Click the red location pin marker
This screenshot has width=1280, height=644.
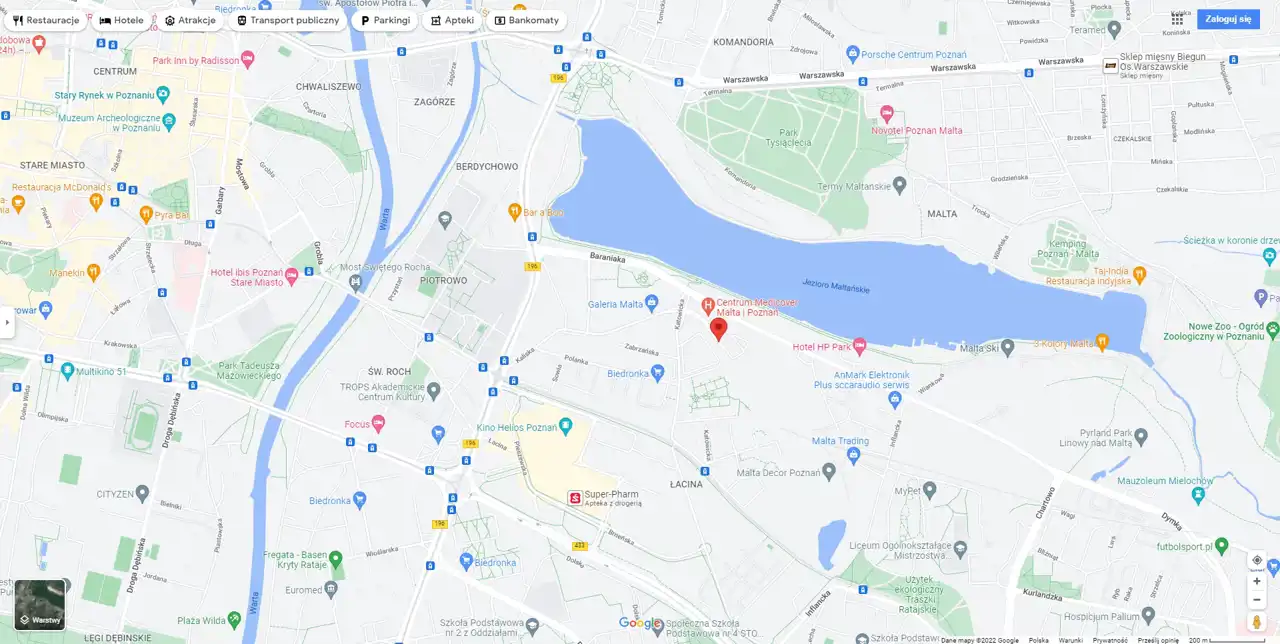(x=718, y=330)
